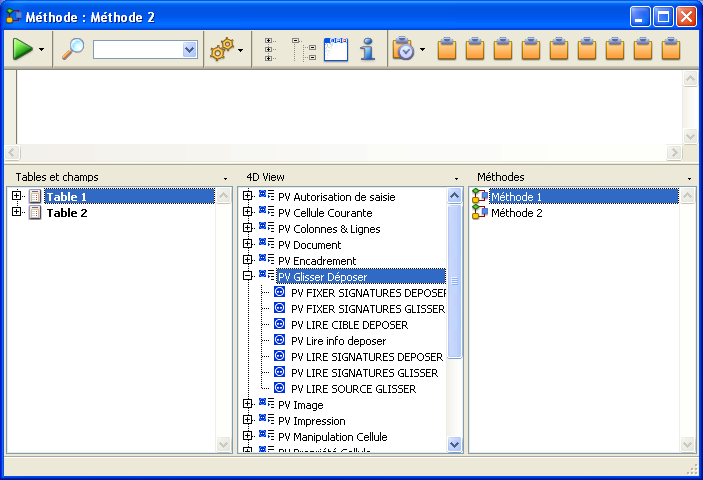Click the green Run method arrow
The height and width of the screenshot is (480, 703).
pos(23,49)
